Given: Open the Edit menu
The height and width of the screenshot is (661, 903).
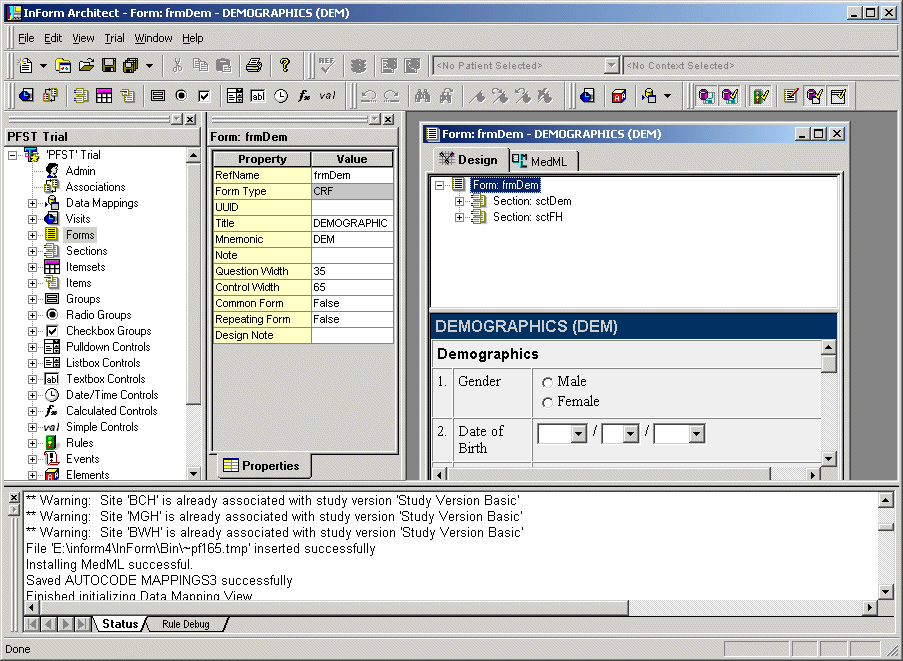Looking at the screenshot, I should coord(53,38).
